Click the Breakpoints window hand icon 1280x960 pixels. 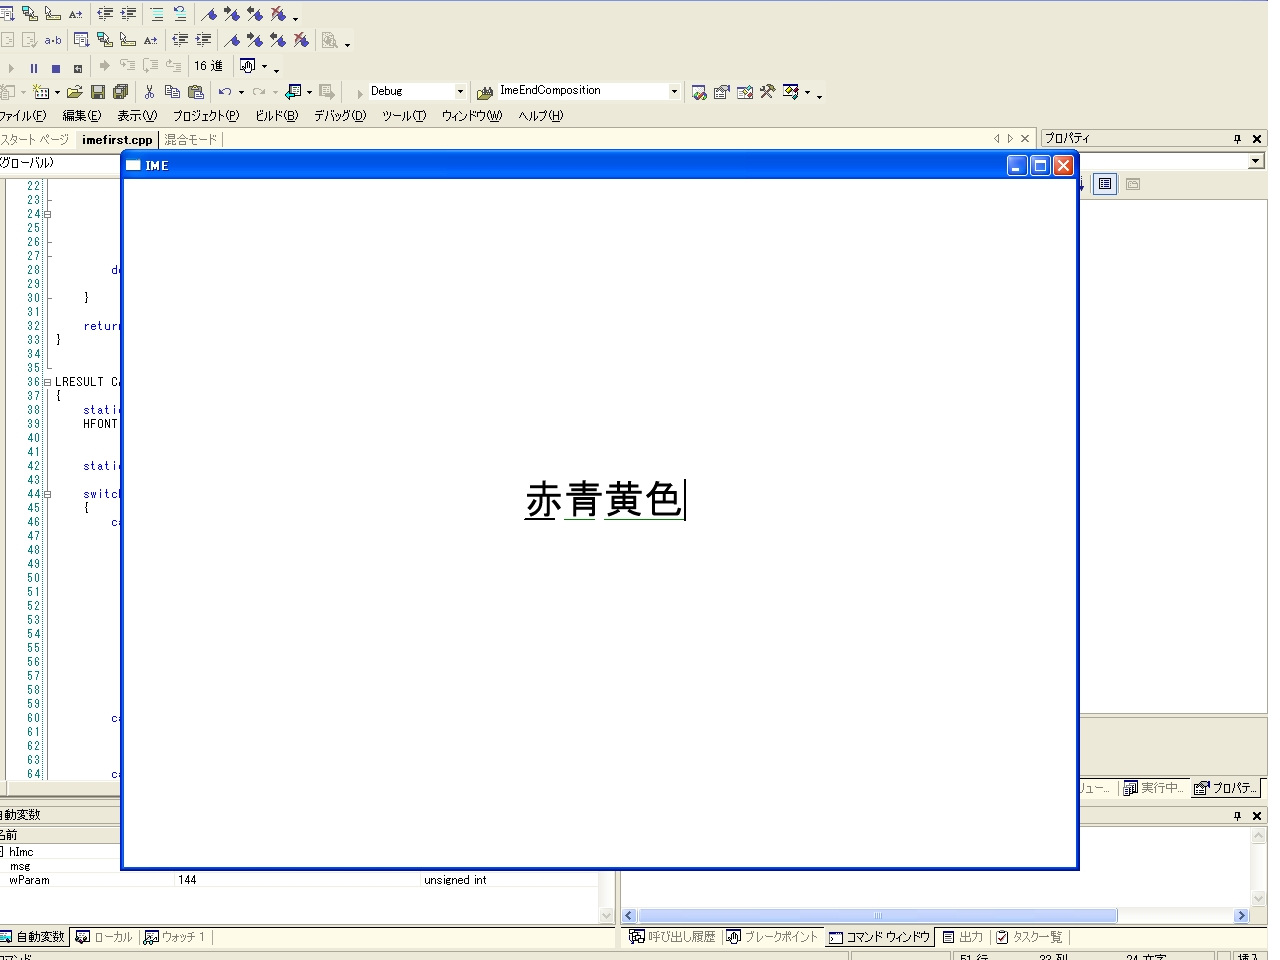[x=248, y=66]
